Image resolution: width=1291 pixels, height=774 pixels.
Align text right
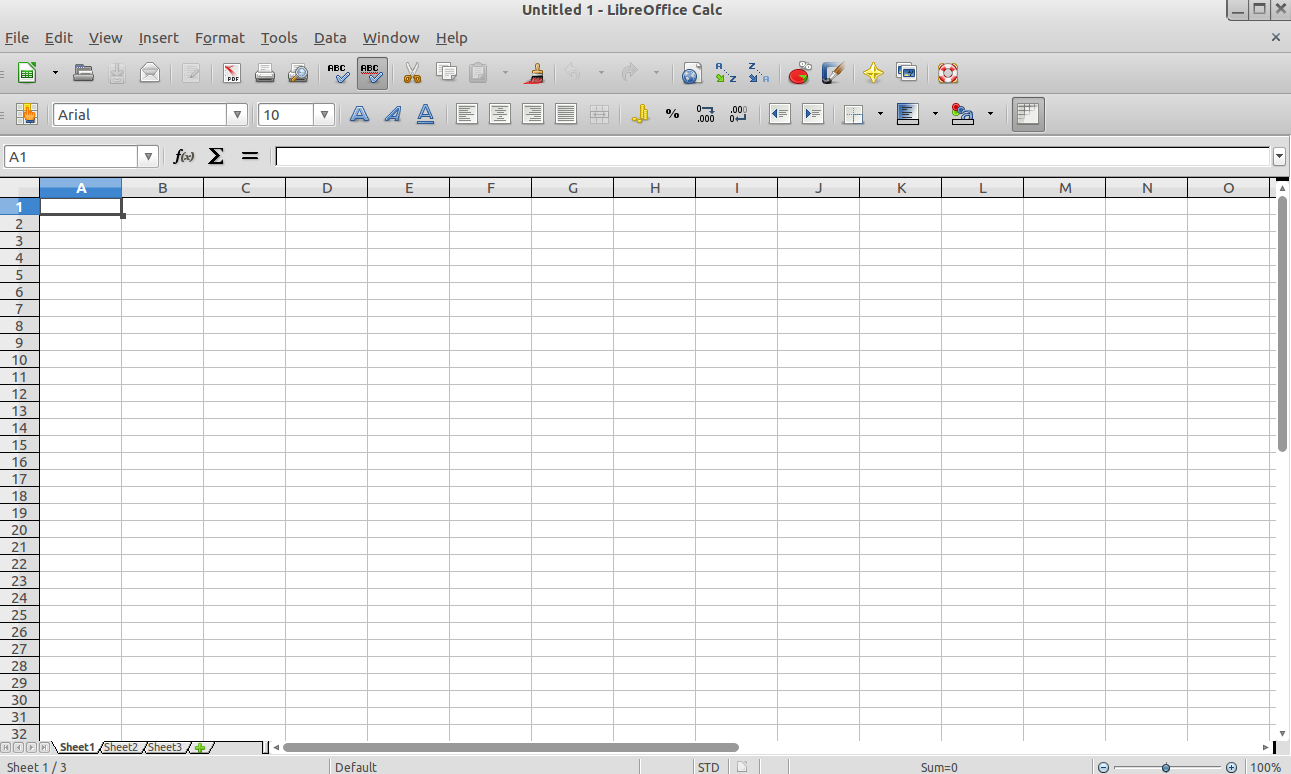pos(533,114)
